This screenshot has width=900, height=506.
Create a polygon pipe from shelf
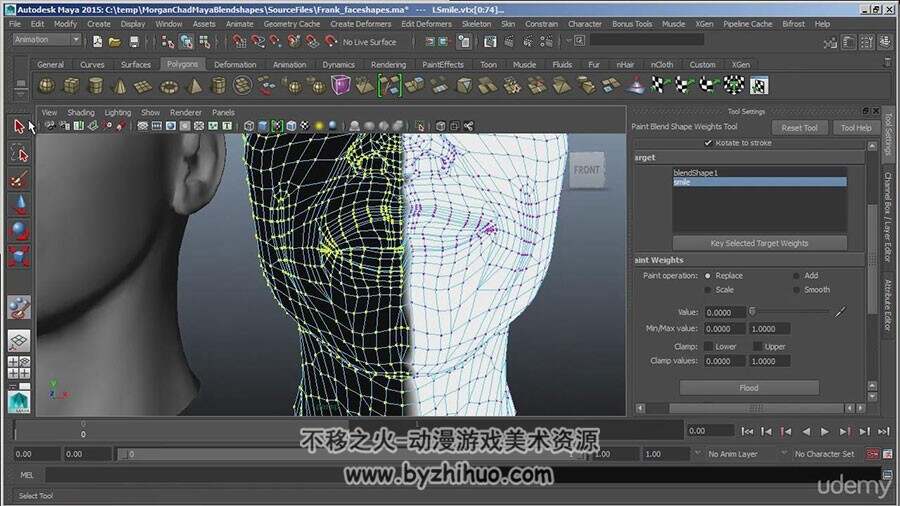point(219,86)
